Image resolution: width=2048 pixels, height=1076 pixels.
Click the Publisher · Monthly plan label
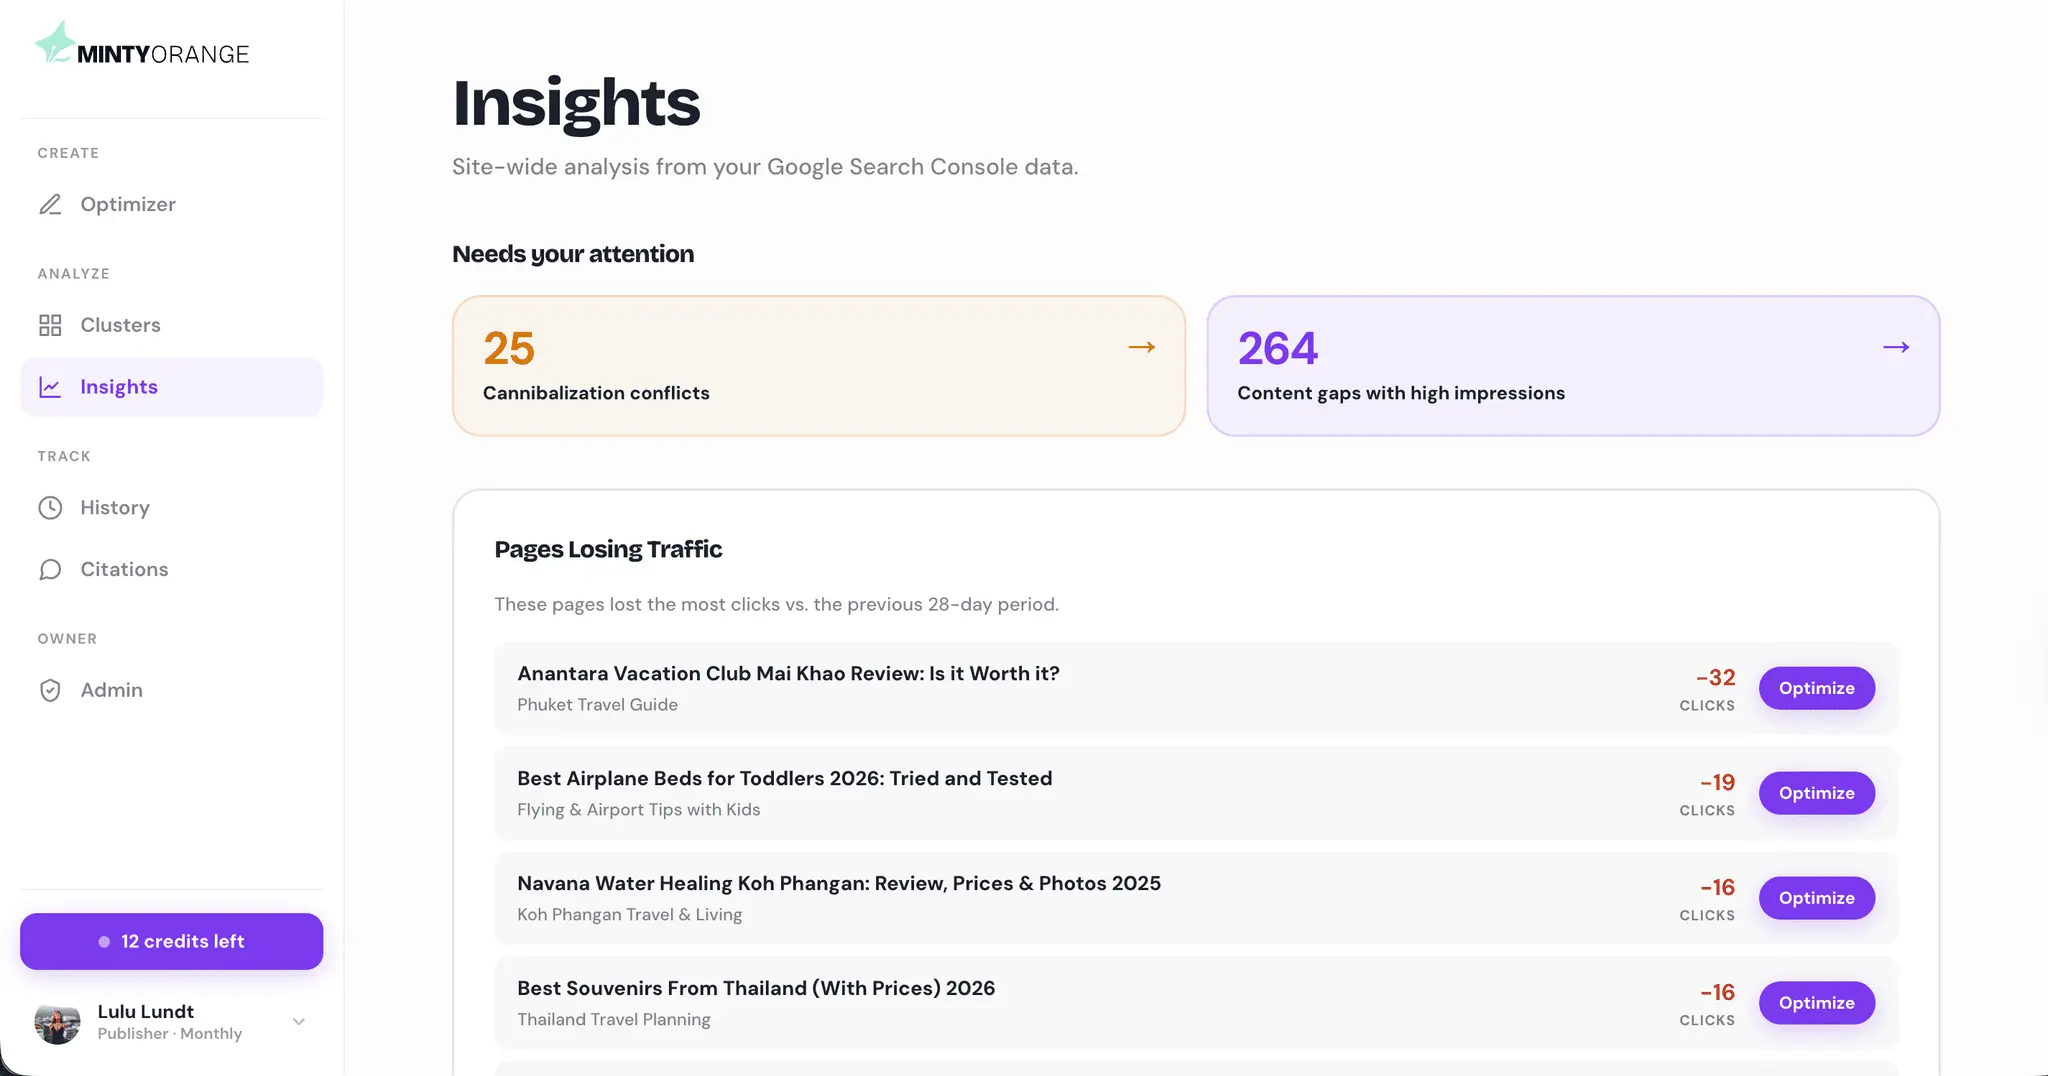(x=170, y=1034)
